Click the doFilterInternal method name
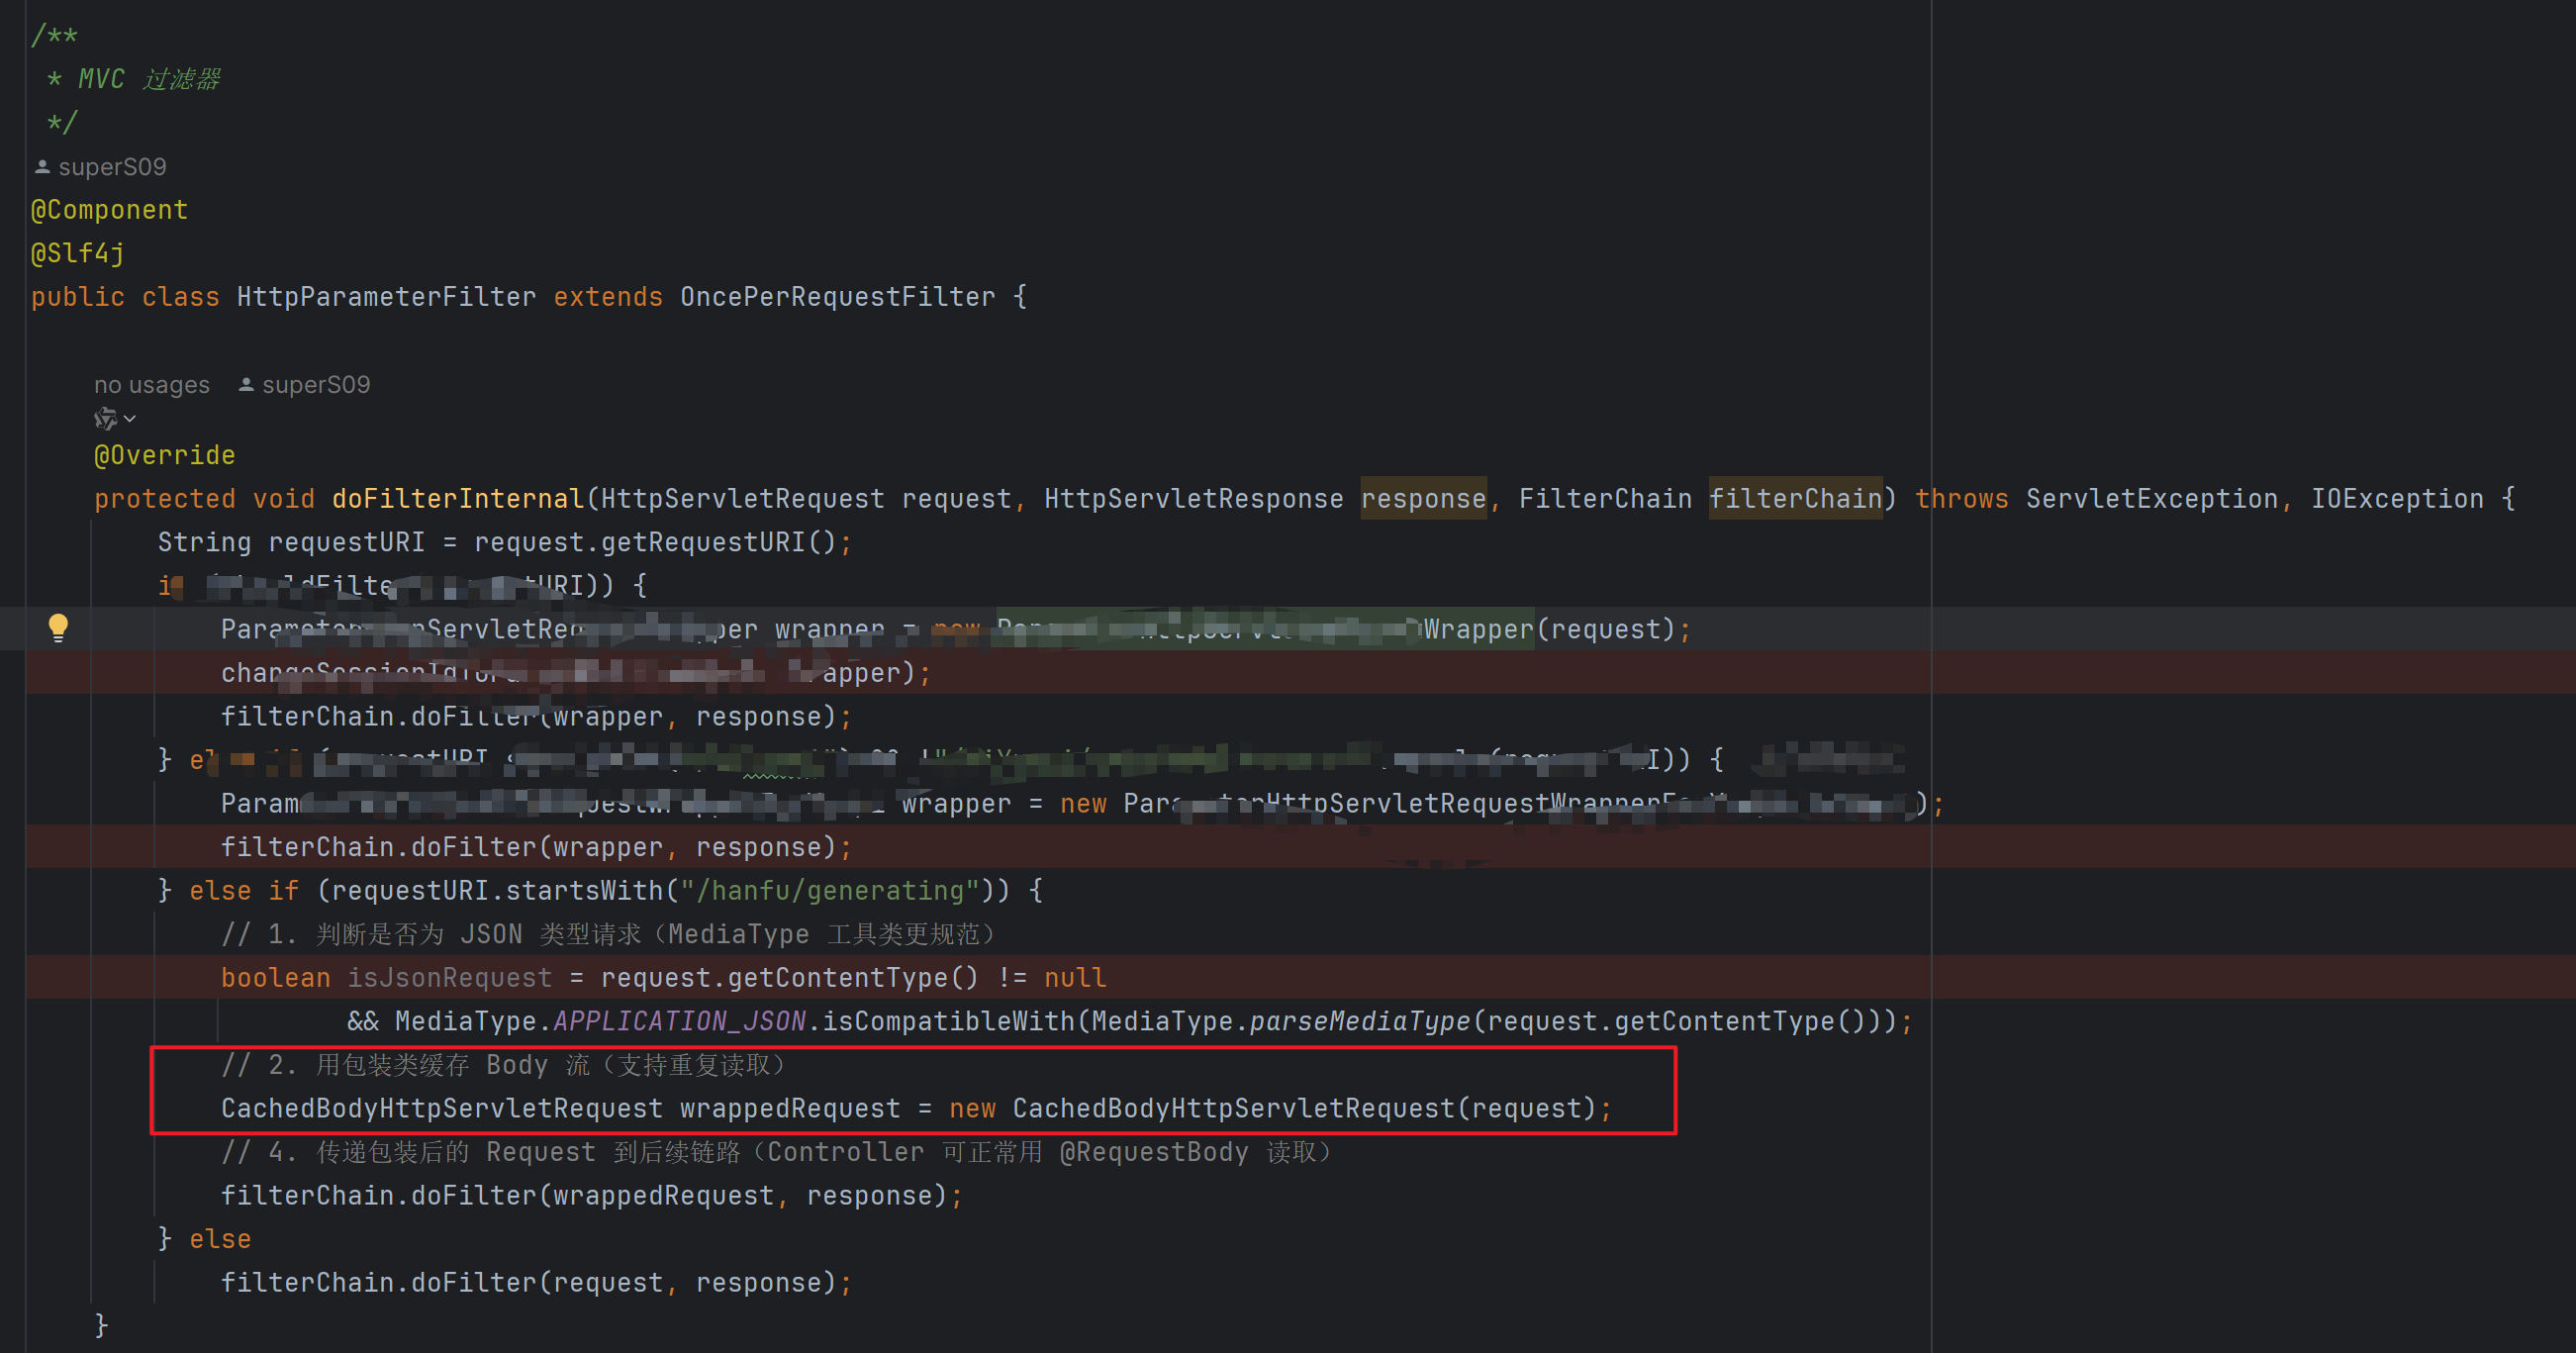Screen dimensions: 2576x1353 pos(458,499)
